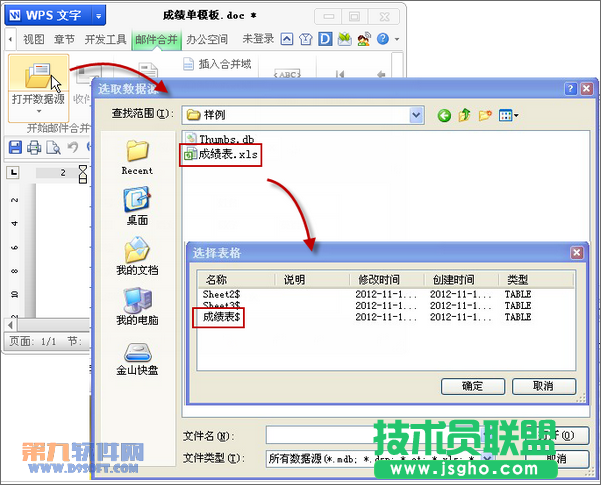
Task: Click the undo arrow icon
Action: [x=73, y=147]
